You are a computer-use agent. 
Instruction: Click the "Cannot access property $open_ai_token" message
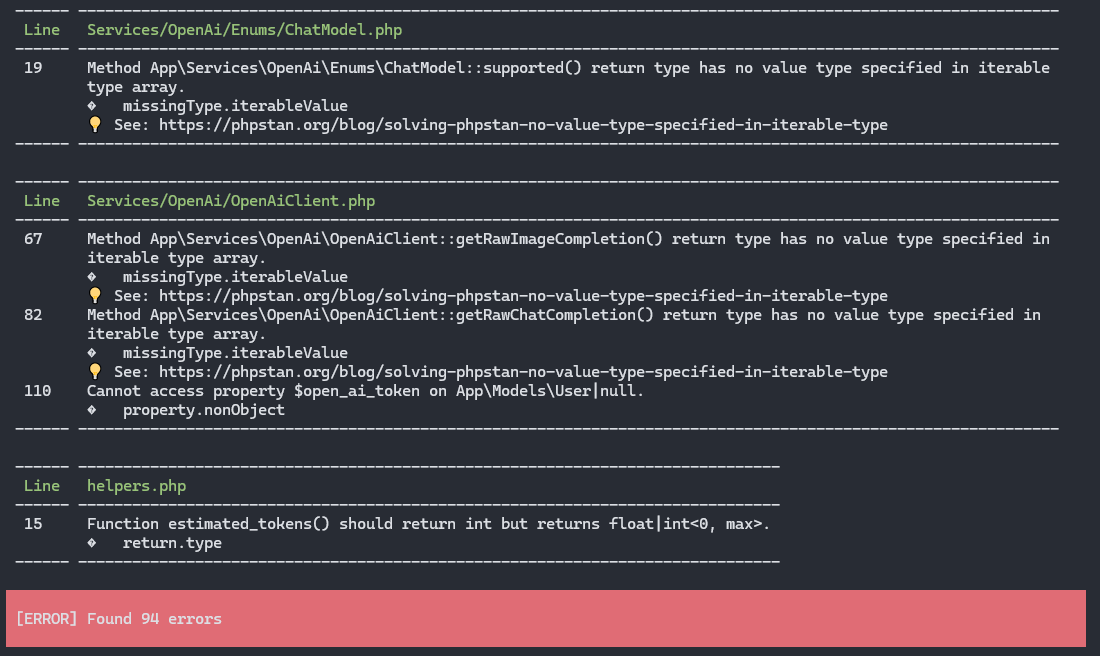pos(365,391)
